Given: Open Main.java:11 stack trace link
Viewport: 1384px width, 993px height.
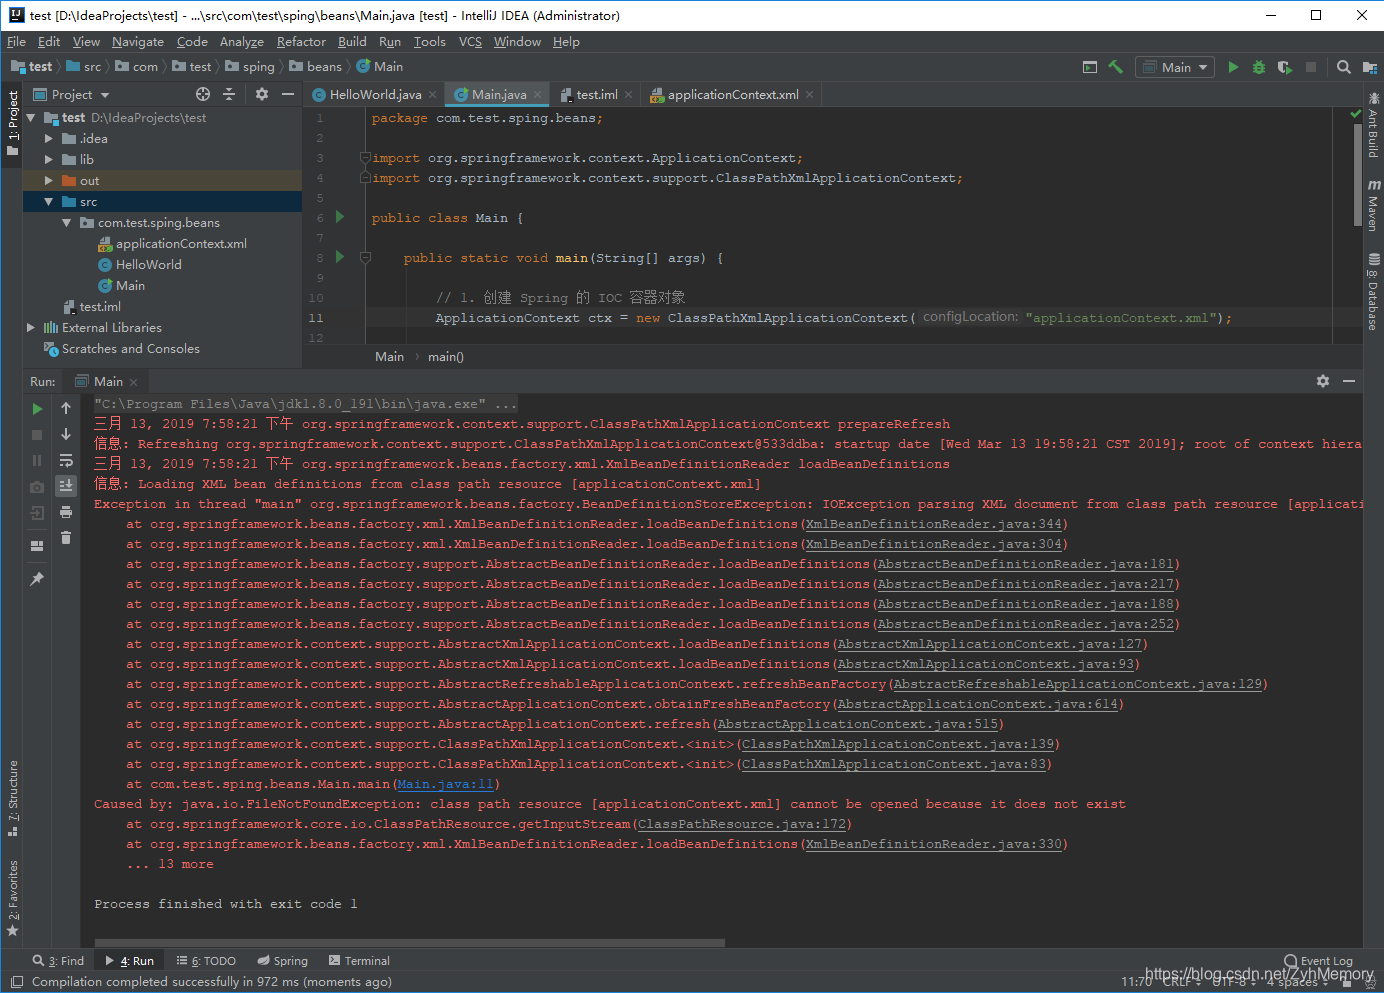Looking at the screenshot, I should click(444, 784).
